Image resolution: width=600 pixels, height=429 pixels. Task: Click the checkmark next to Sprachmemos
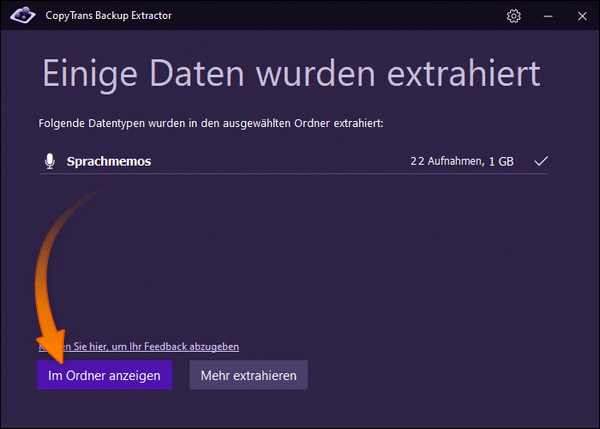click(x=541, y=161)
